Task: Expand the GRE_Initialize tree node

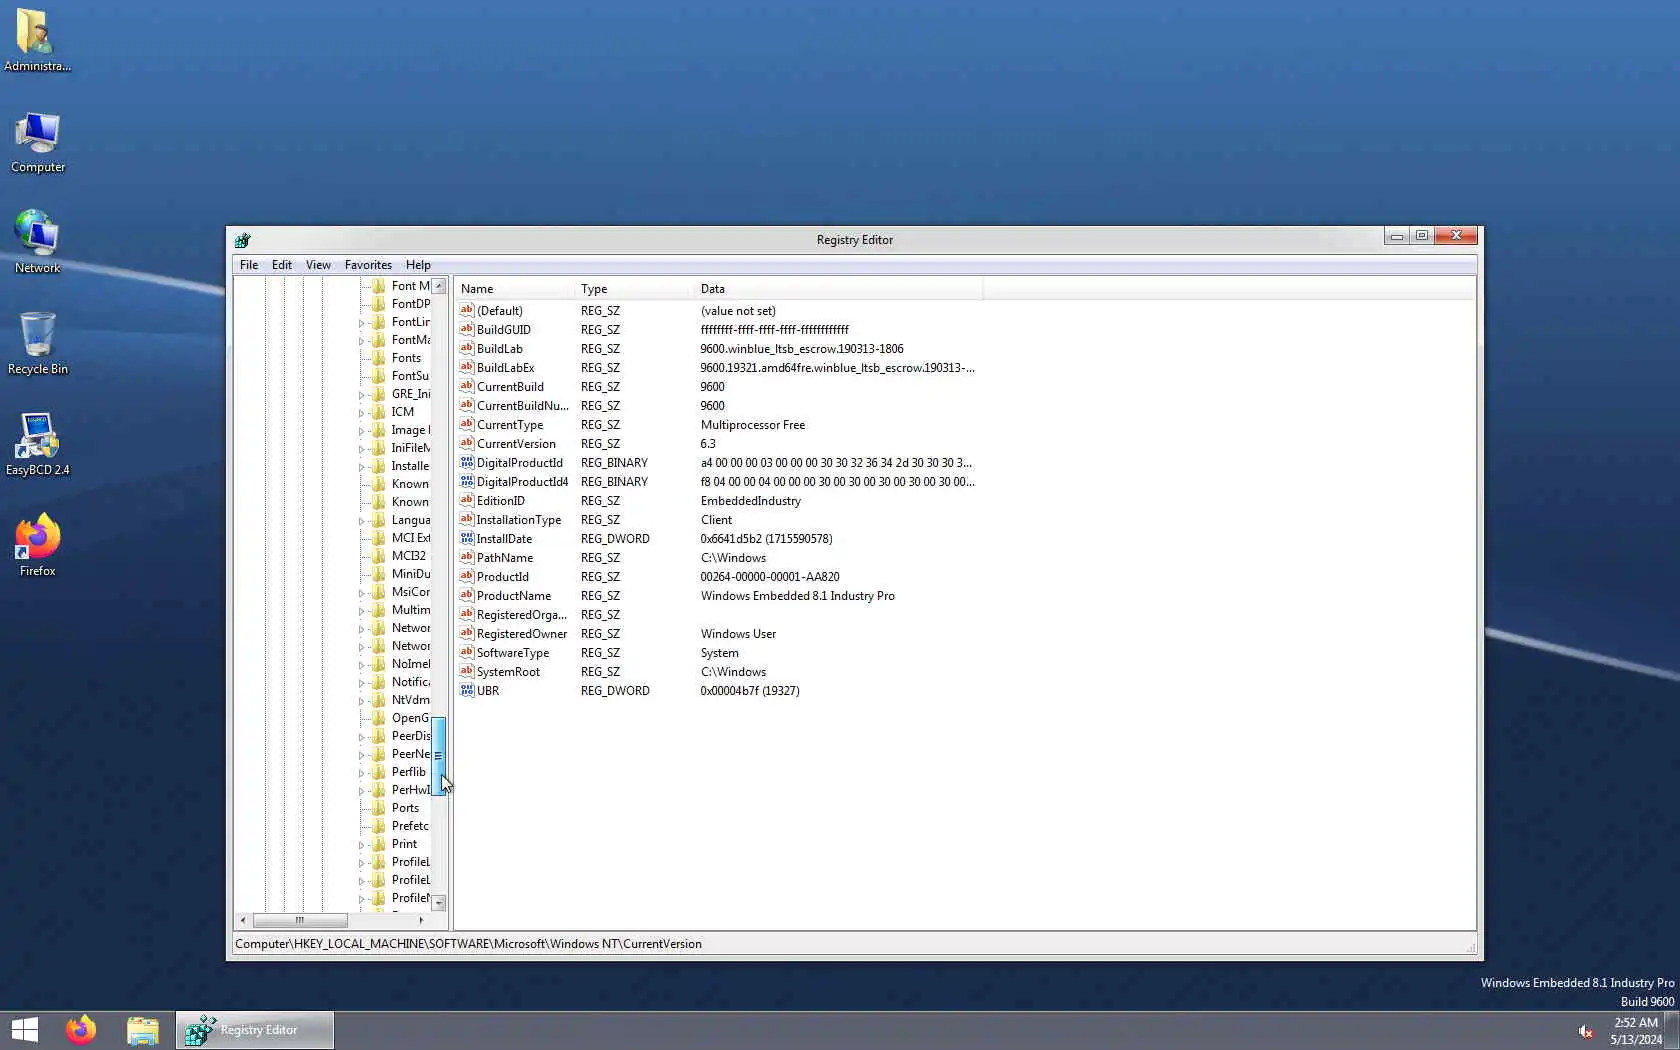Action: 361,395
